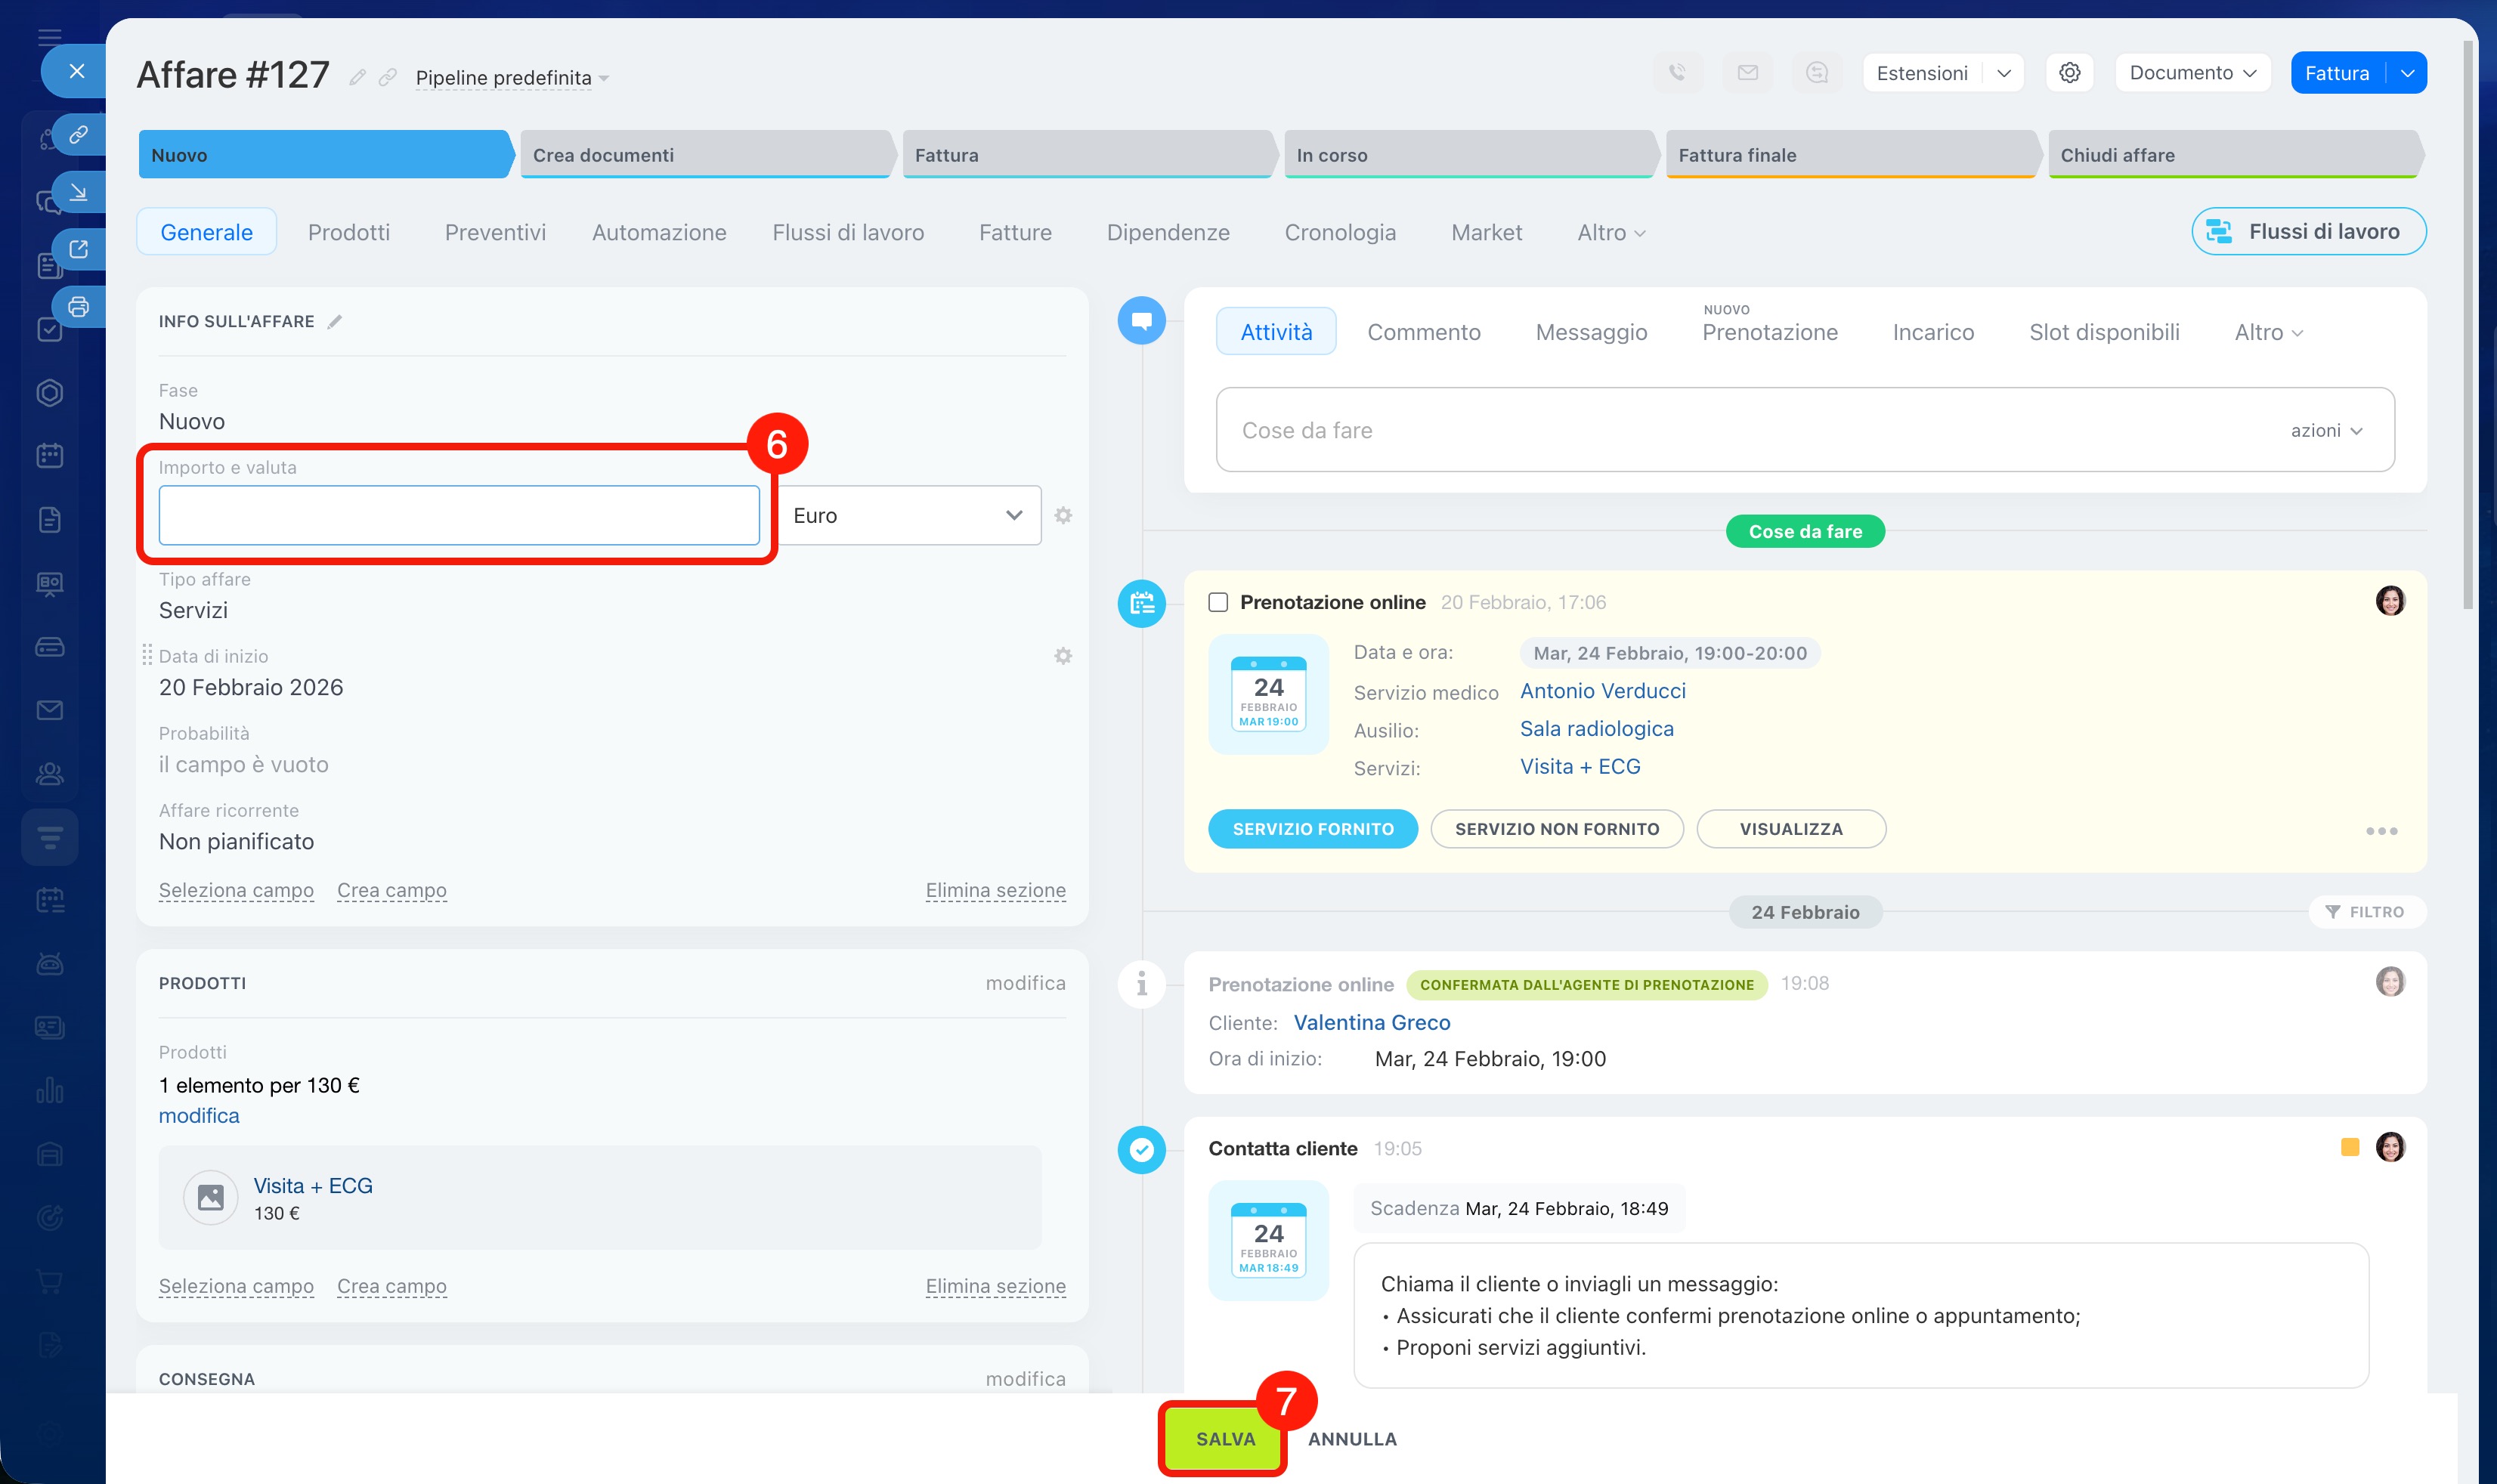The width and height of the screenshot is (2497, 1484).
Task: Click the orange color marker on Contatta cliente
Action: [2349, 1147]
